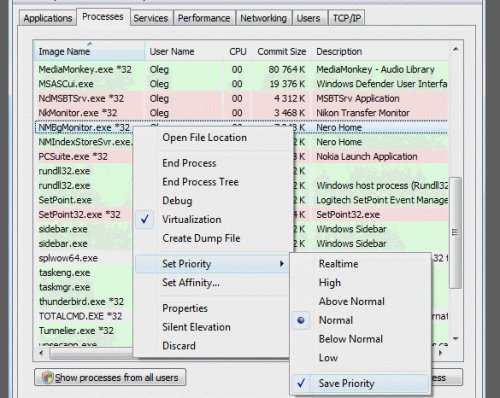The width and height of the screenshot is (500, 398).
Task: Click the 19 376 K commit size cell
Action: tap(287, 84)
